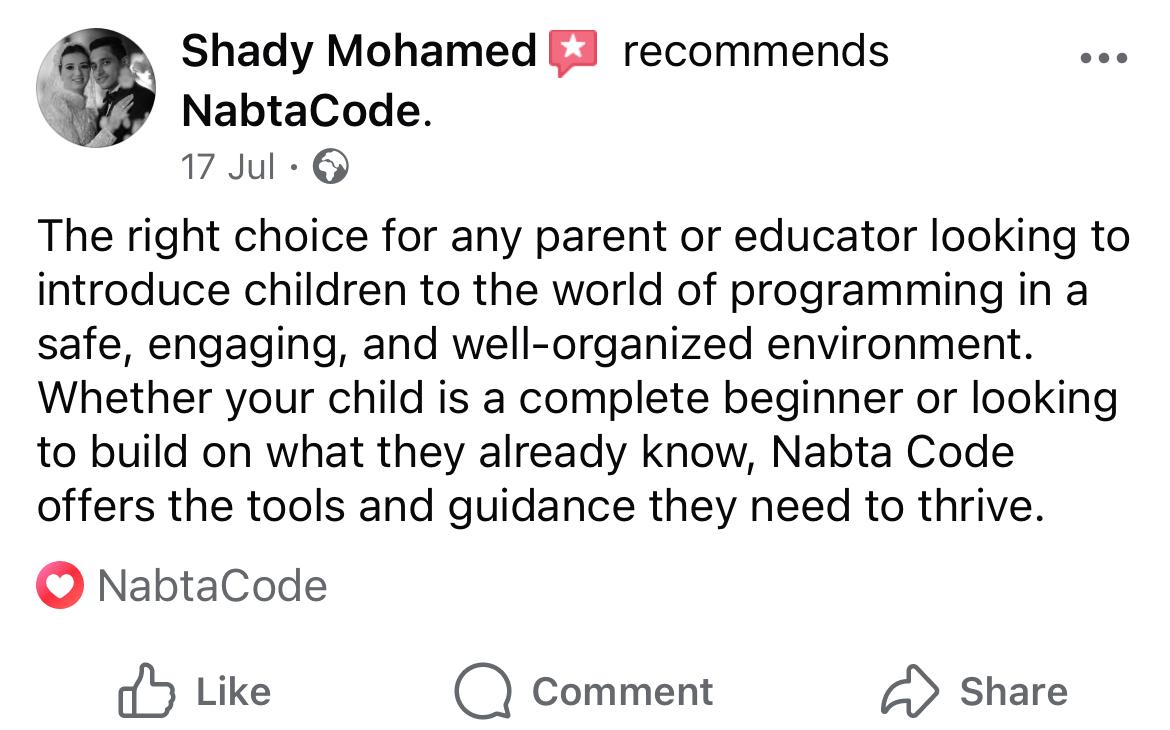
Task: Click the thumbs-up Like icon
Action: 146,691
